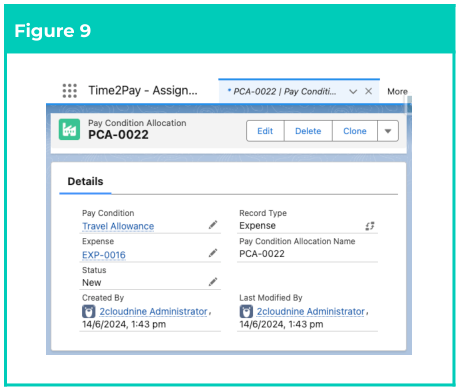
Task: Change Record Type icon next to Expense
Action: click(x=370, y=226)
